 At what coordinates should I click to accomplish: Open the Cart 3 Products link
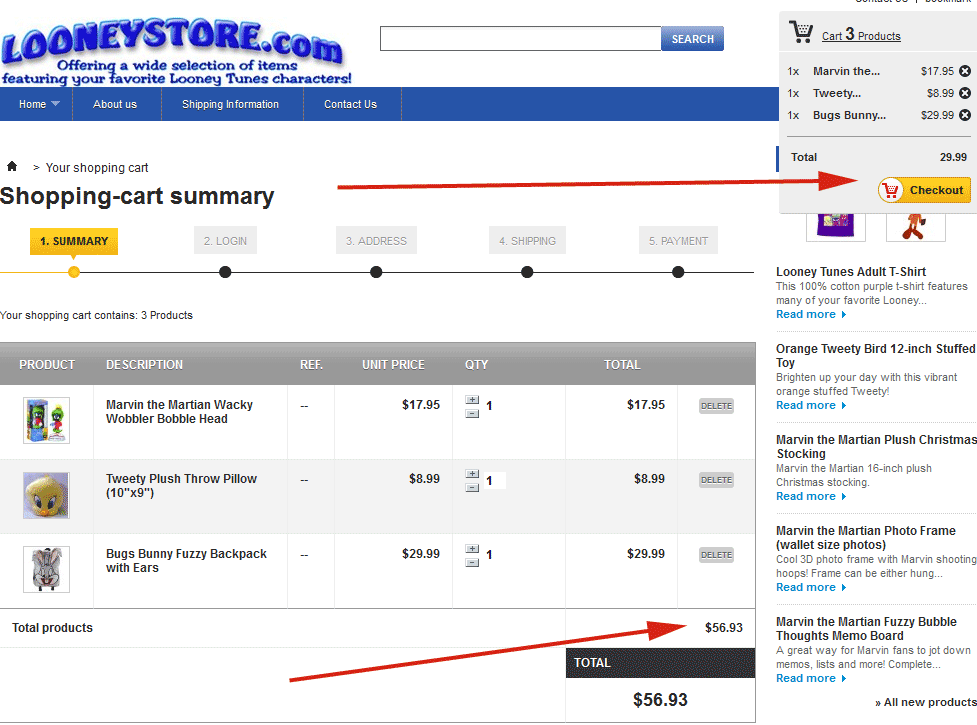coord(861,35)
